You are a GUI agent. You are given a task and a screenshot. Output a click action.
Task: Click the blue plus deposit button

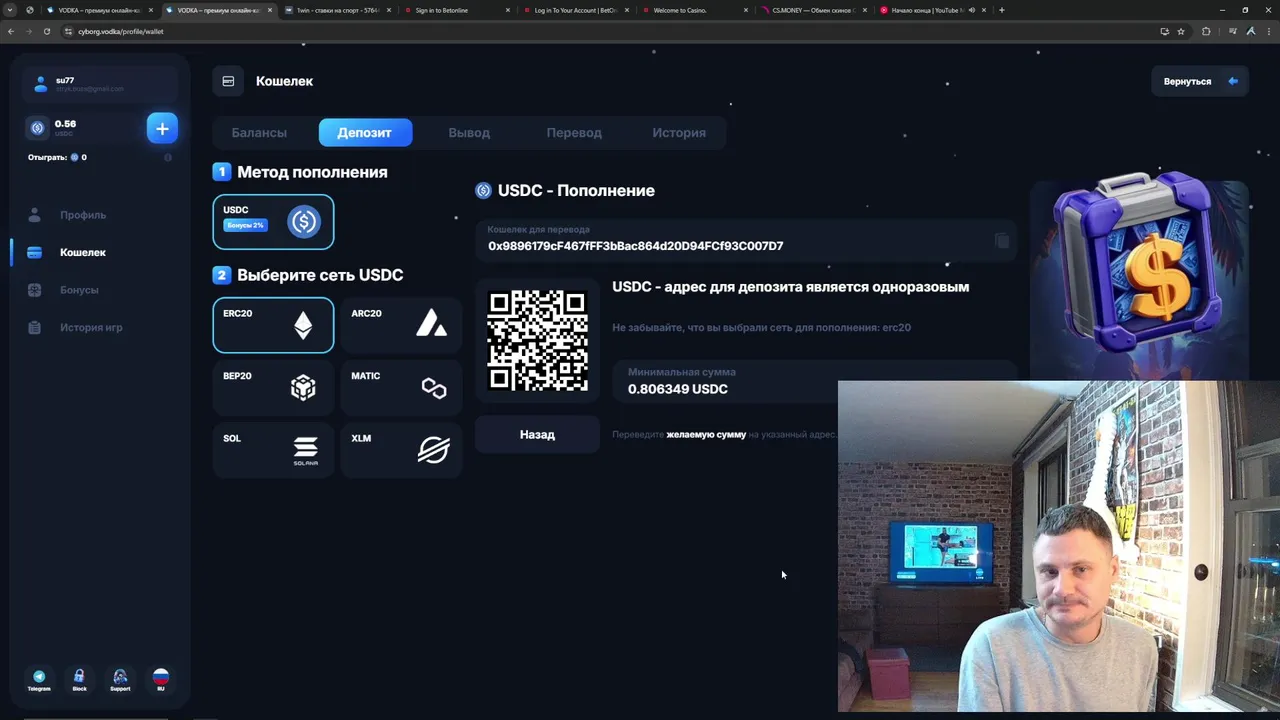tap(162, 128)
